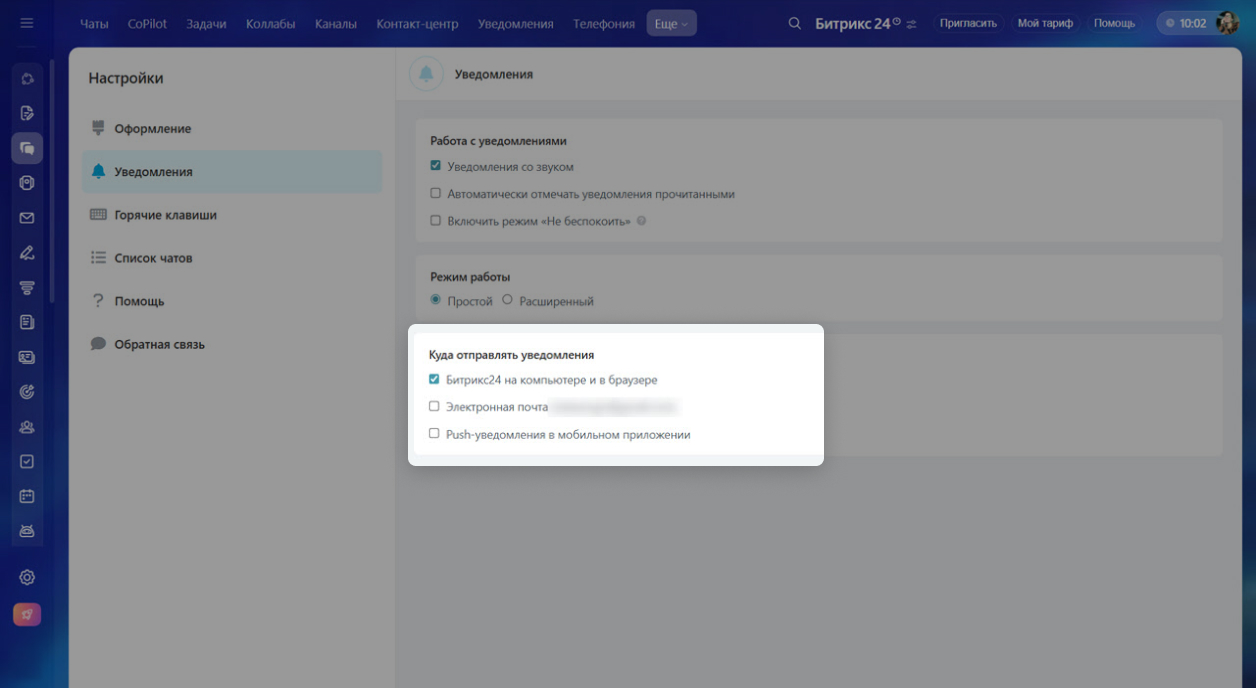The width and height of the screenshot is (1256, 688).
Task: Click the help icon beside «Не беспокоить»
Action: pyautogui.click(x=642, y=221)
